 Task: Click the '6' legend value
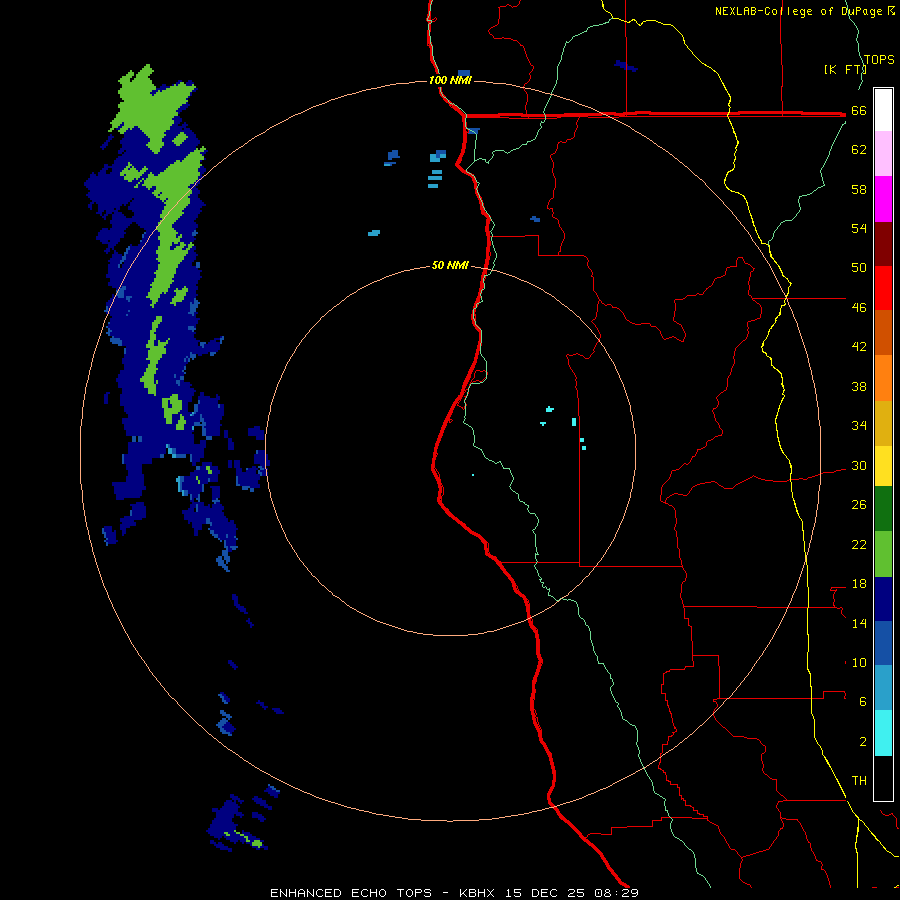[863, 702]
